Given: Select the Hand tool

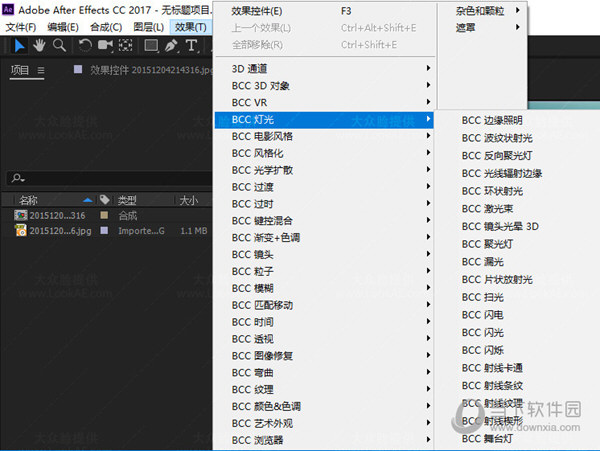Looking at the screenshot, I should point(39,46).
